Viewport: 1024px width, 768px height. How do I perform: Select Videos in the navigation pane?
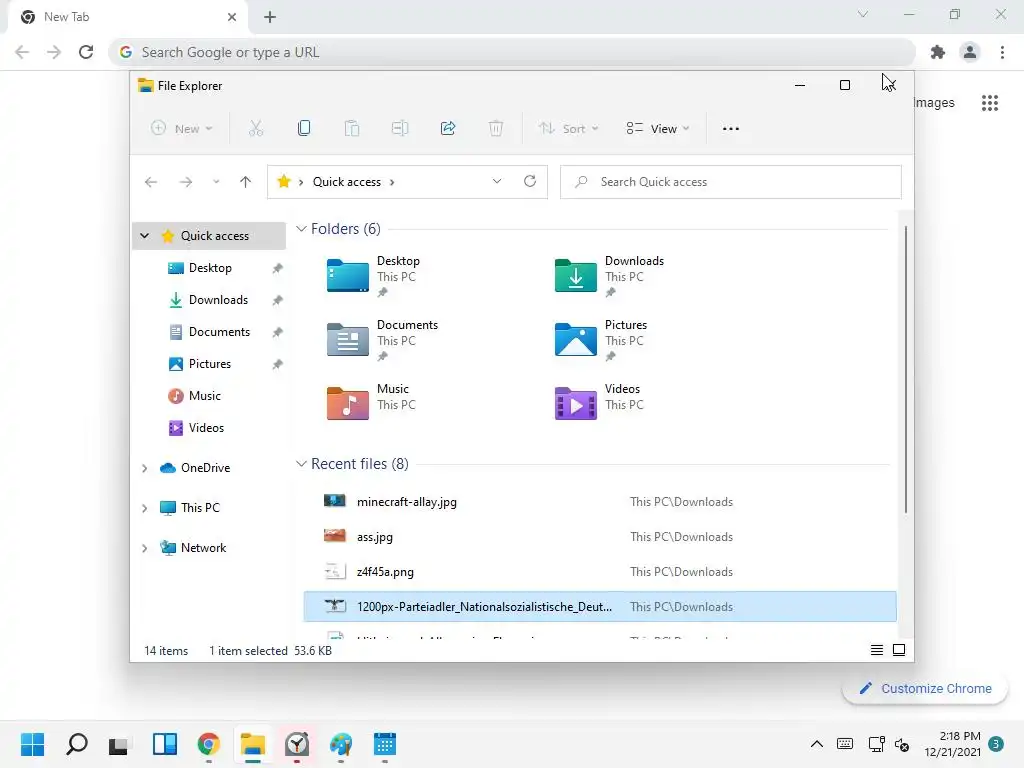pyautogui.click(x=206, y=428)
